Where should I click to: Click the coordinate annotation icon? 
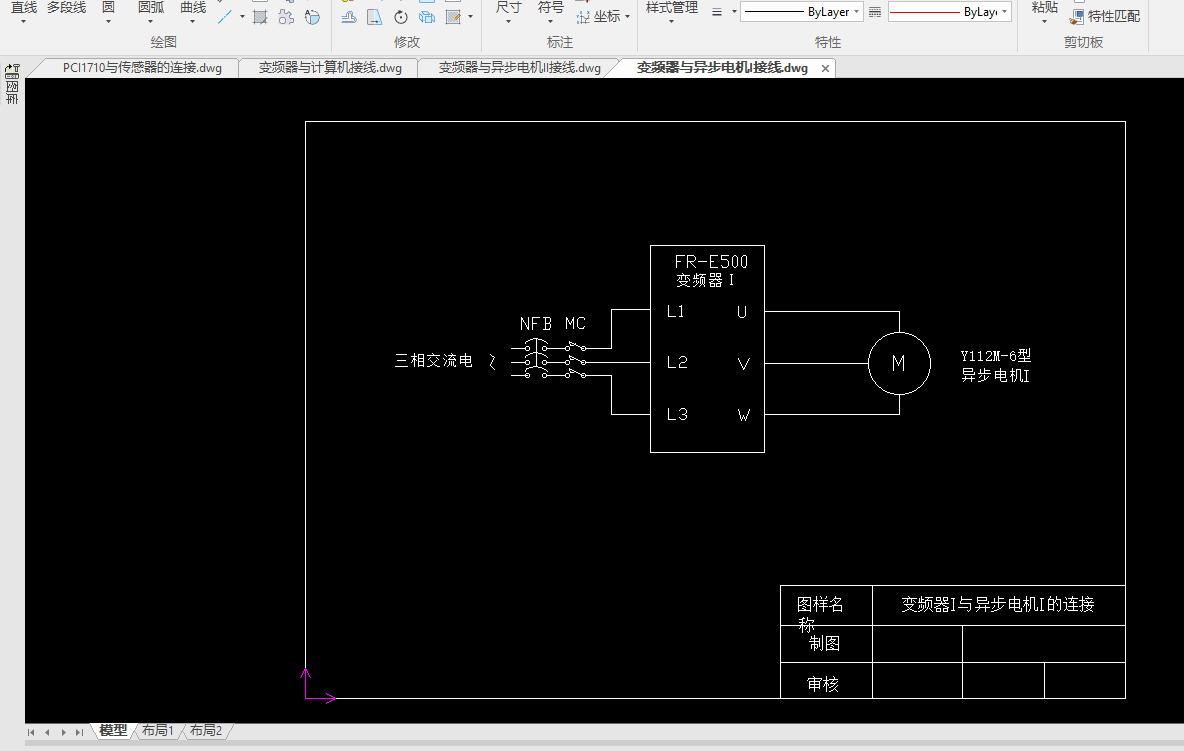pyautogui.click(x=583, y=17)
